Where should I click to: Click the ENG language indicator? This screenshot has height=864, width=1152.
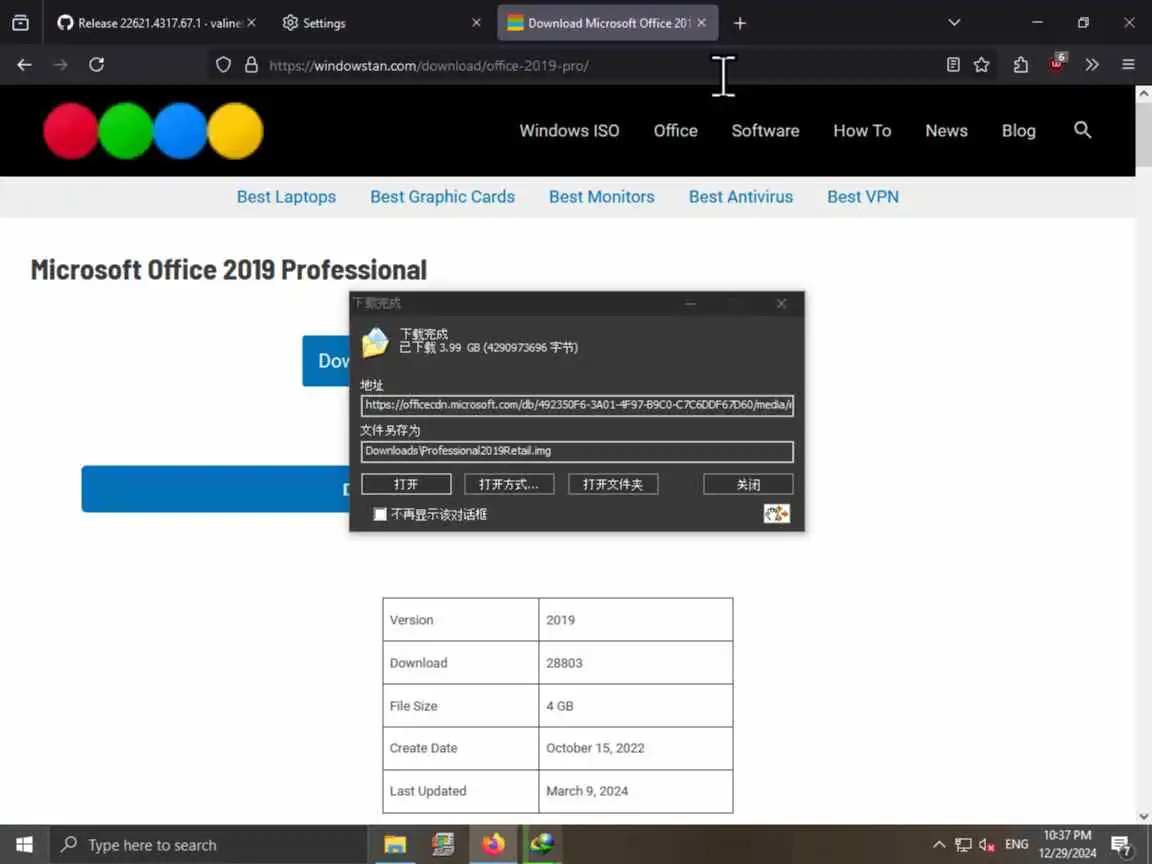pyautogui.click(x=1017, y=845)
